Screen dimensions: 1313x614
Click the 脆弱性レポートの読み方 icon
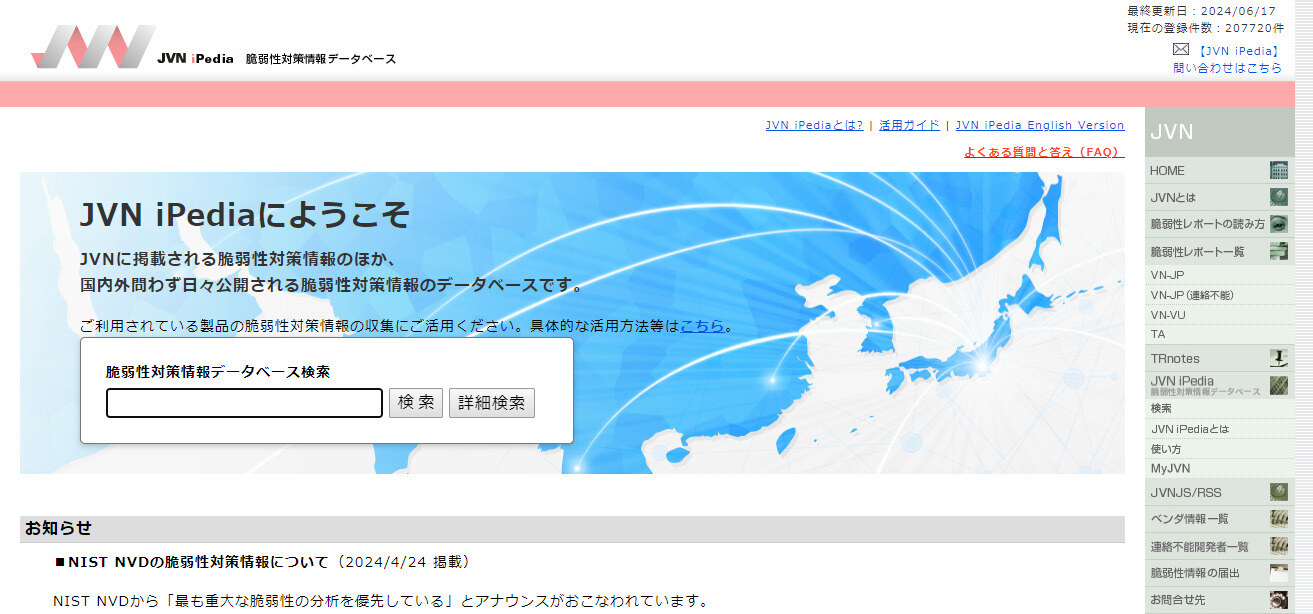(1279, 223)
